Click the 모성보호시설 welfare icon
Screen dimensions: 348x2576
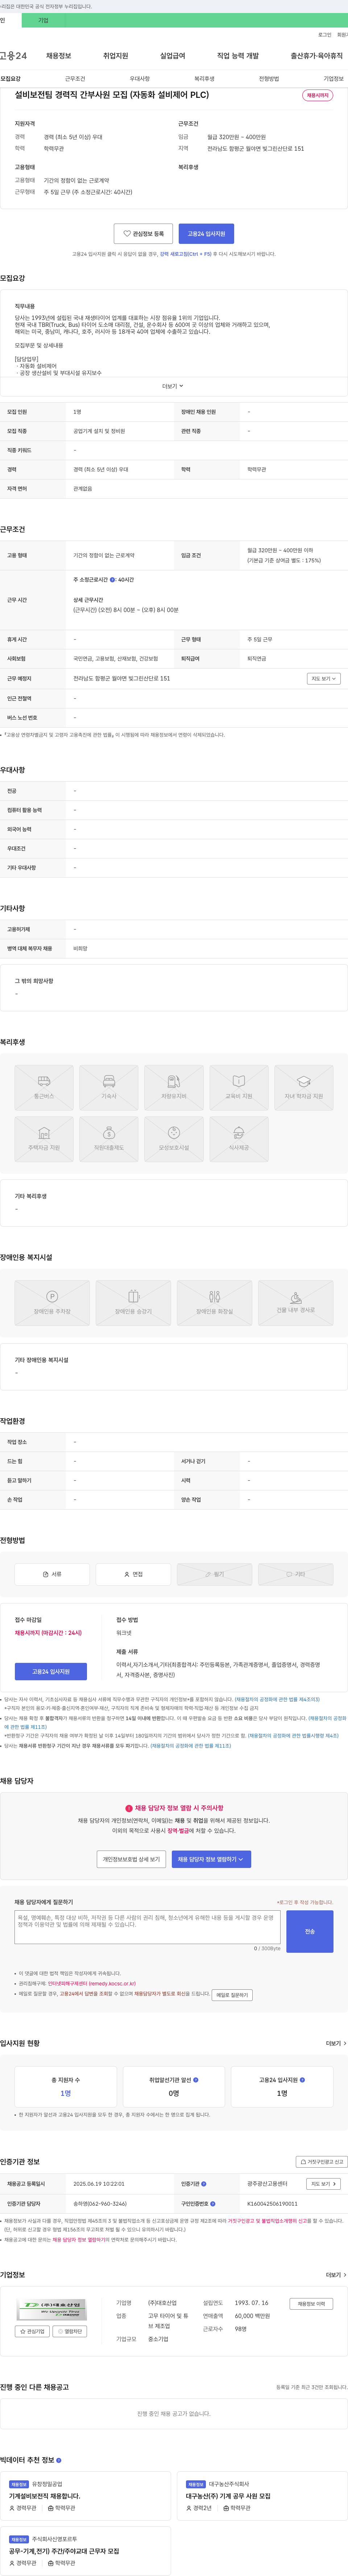[174, 1139]
